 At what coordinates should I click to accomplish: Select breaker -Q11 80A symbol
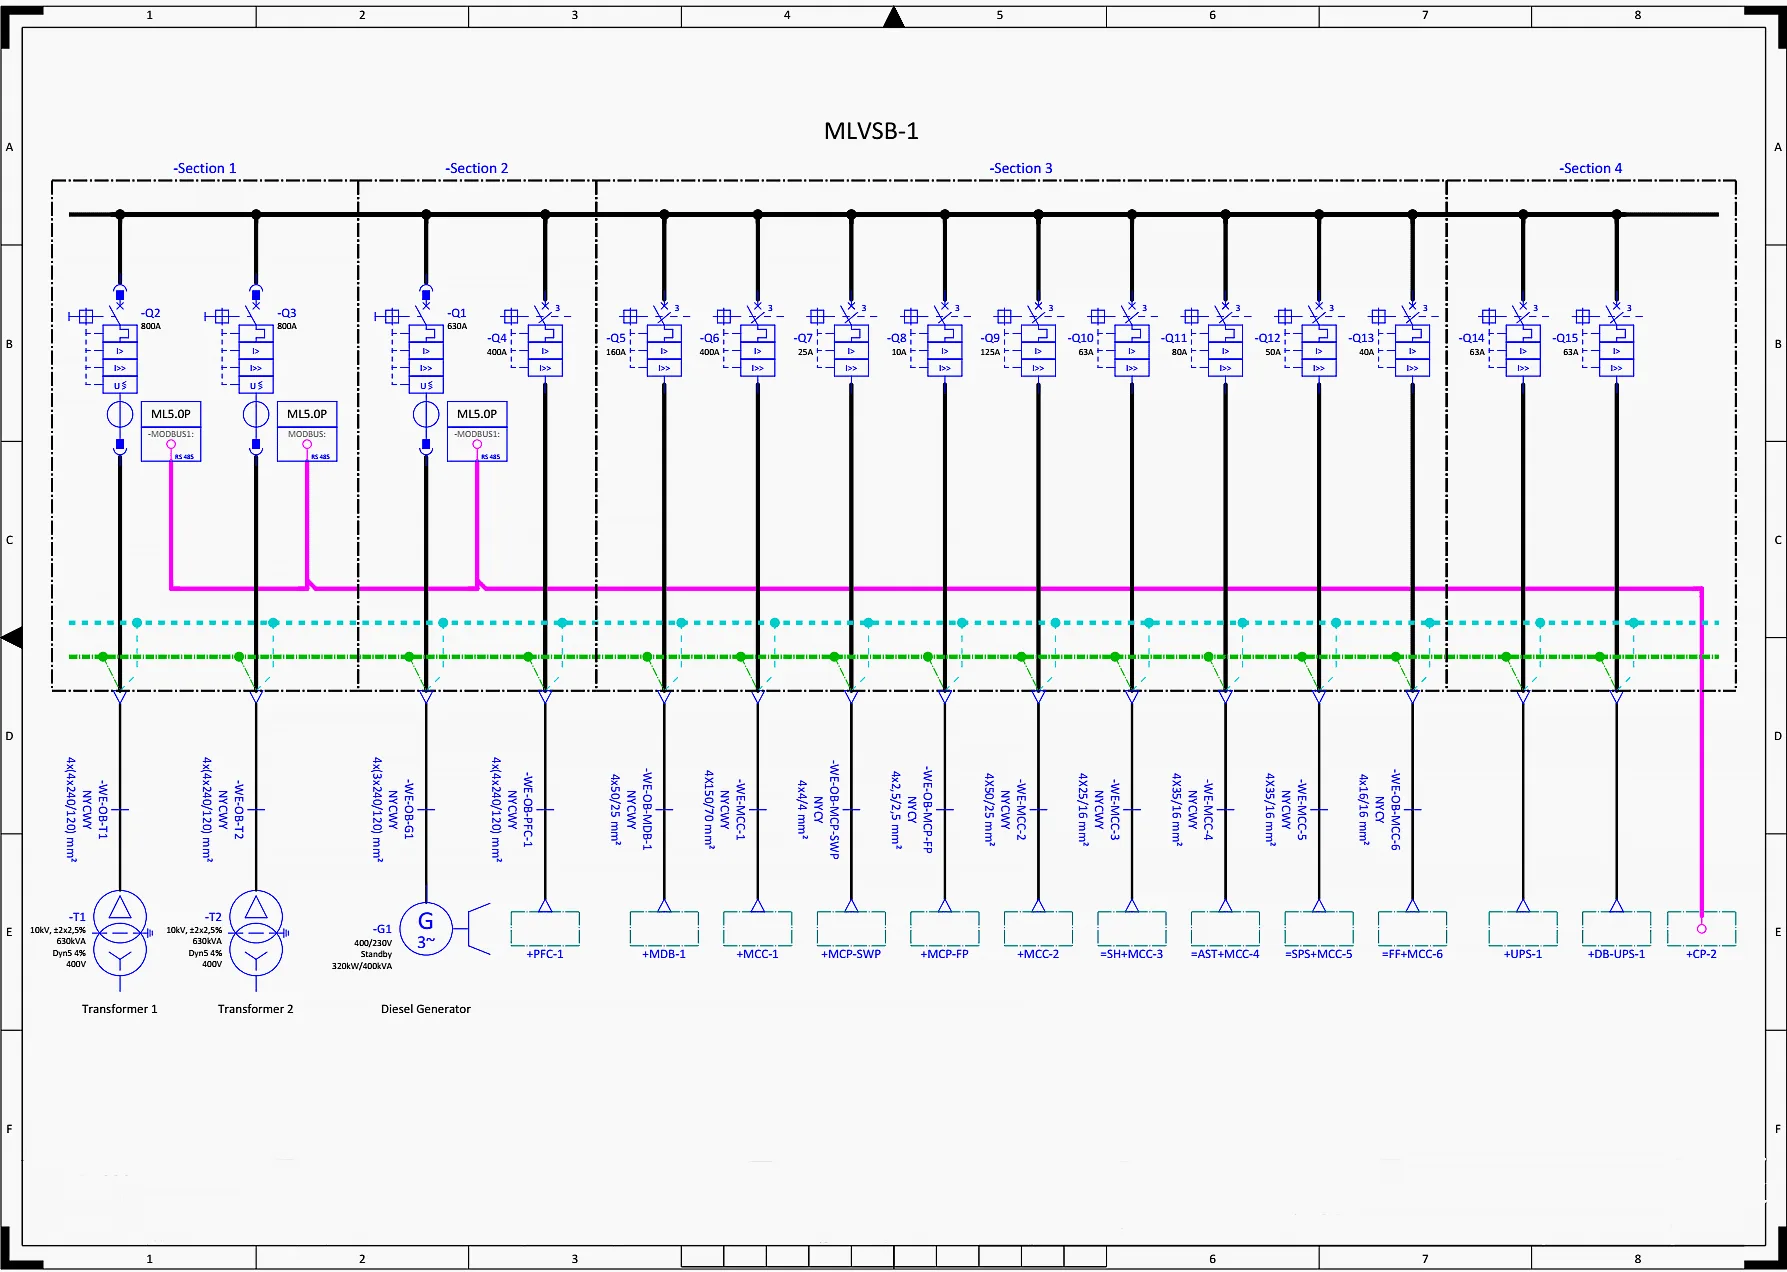click(1225, 339)
